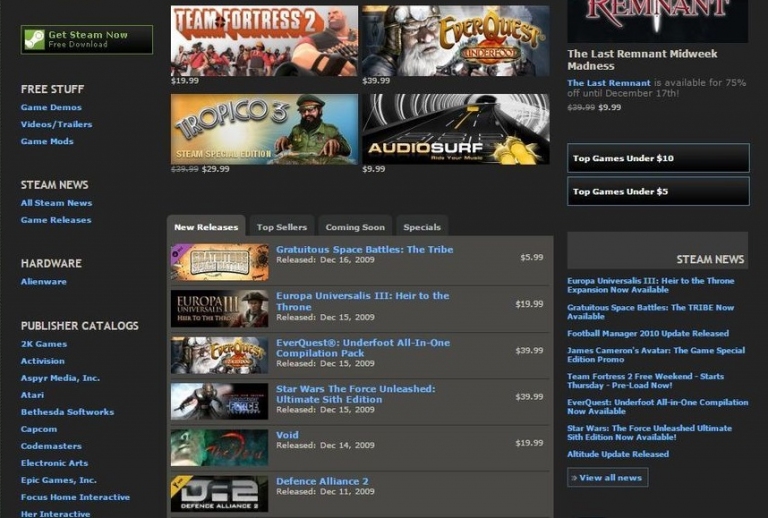The height and width of the screenshot is (518, 768).
Task: Click the Void game thumbnail
Action: (219, 447)
